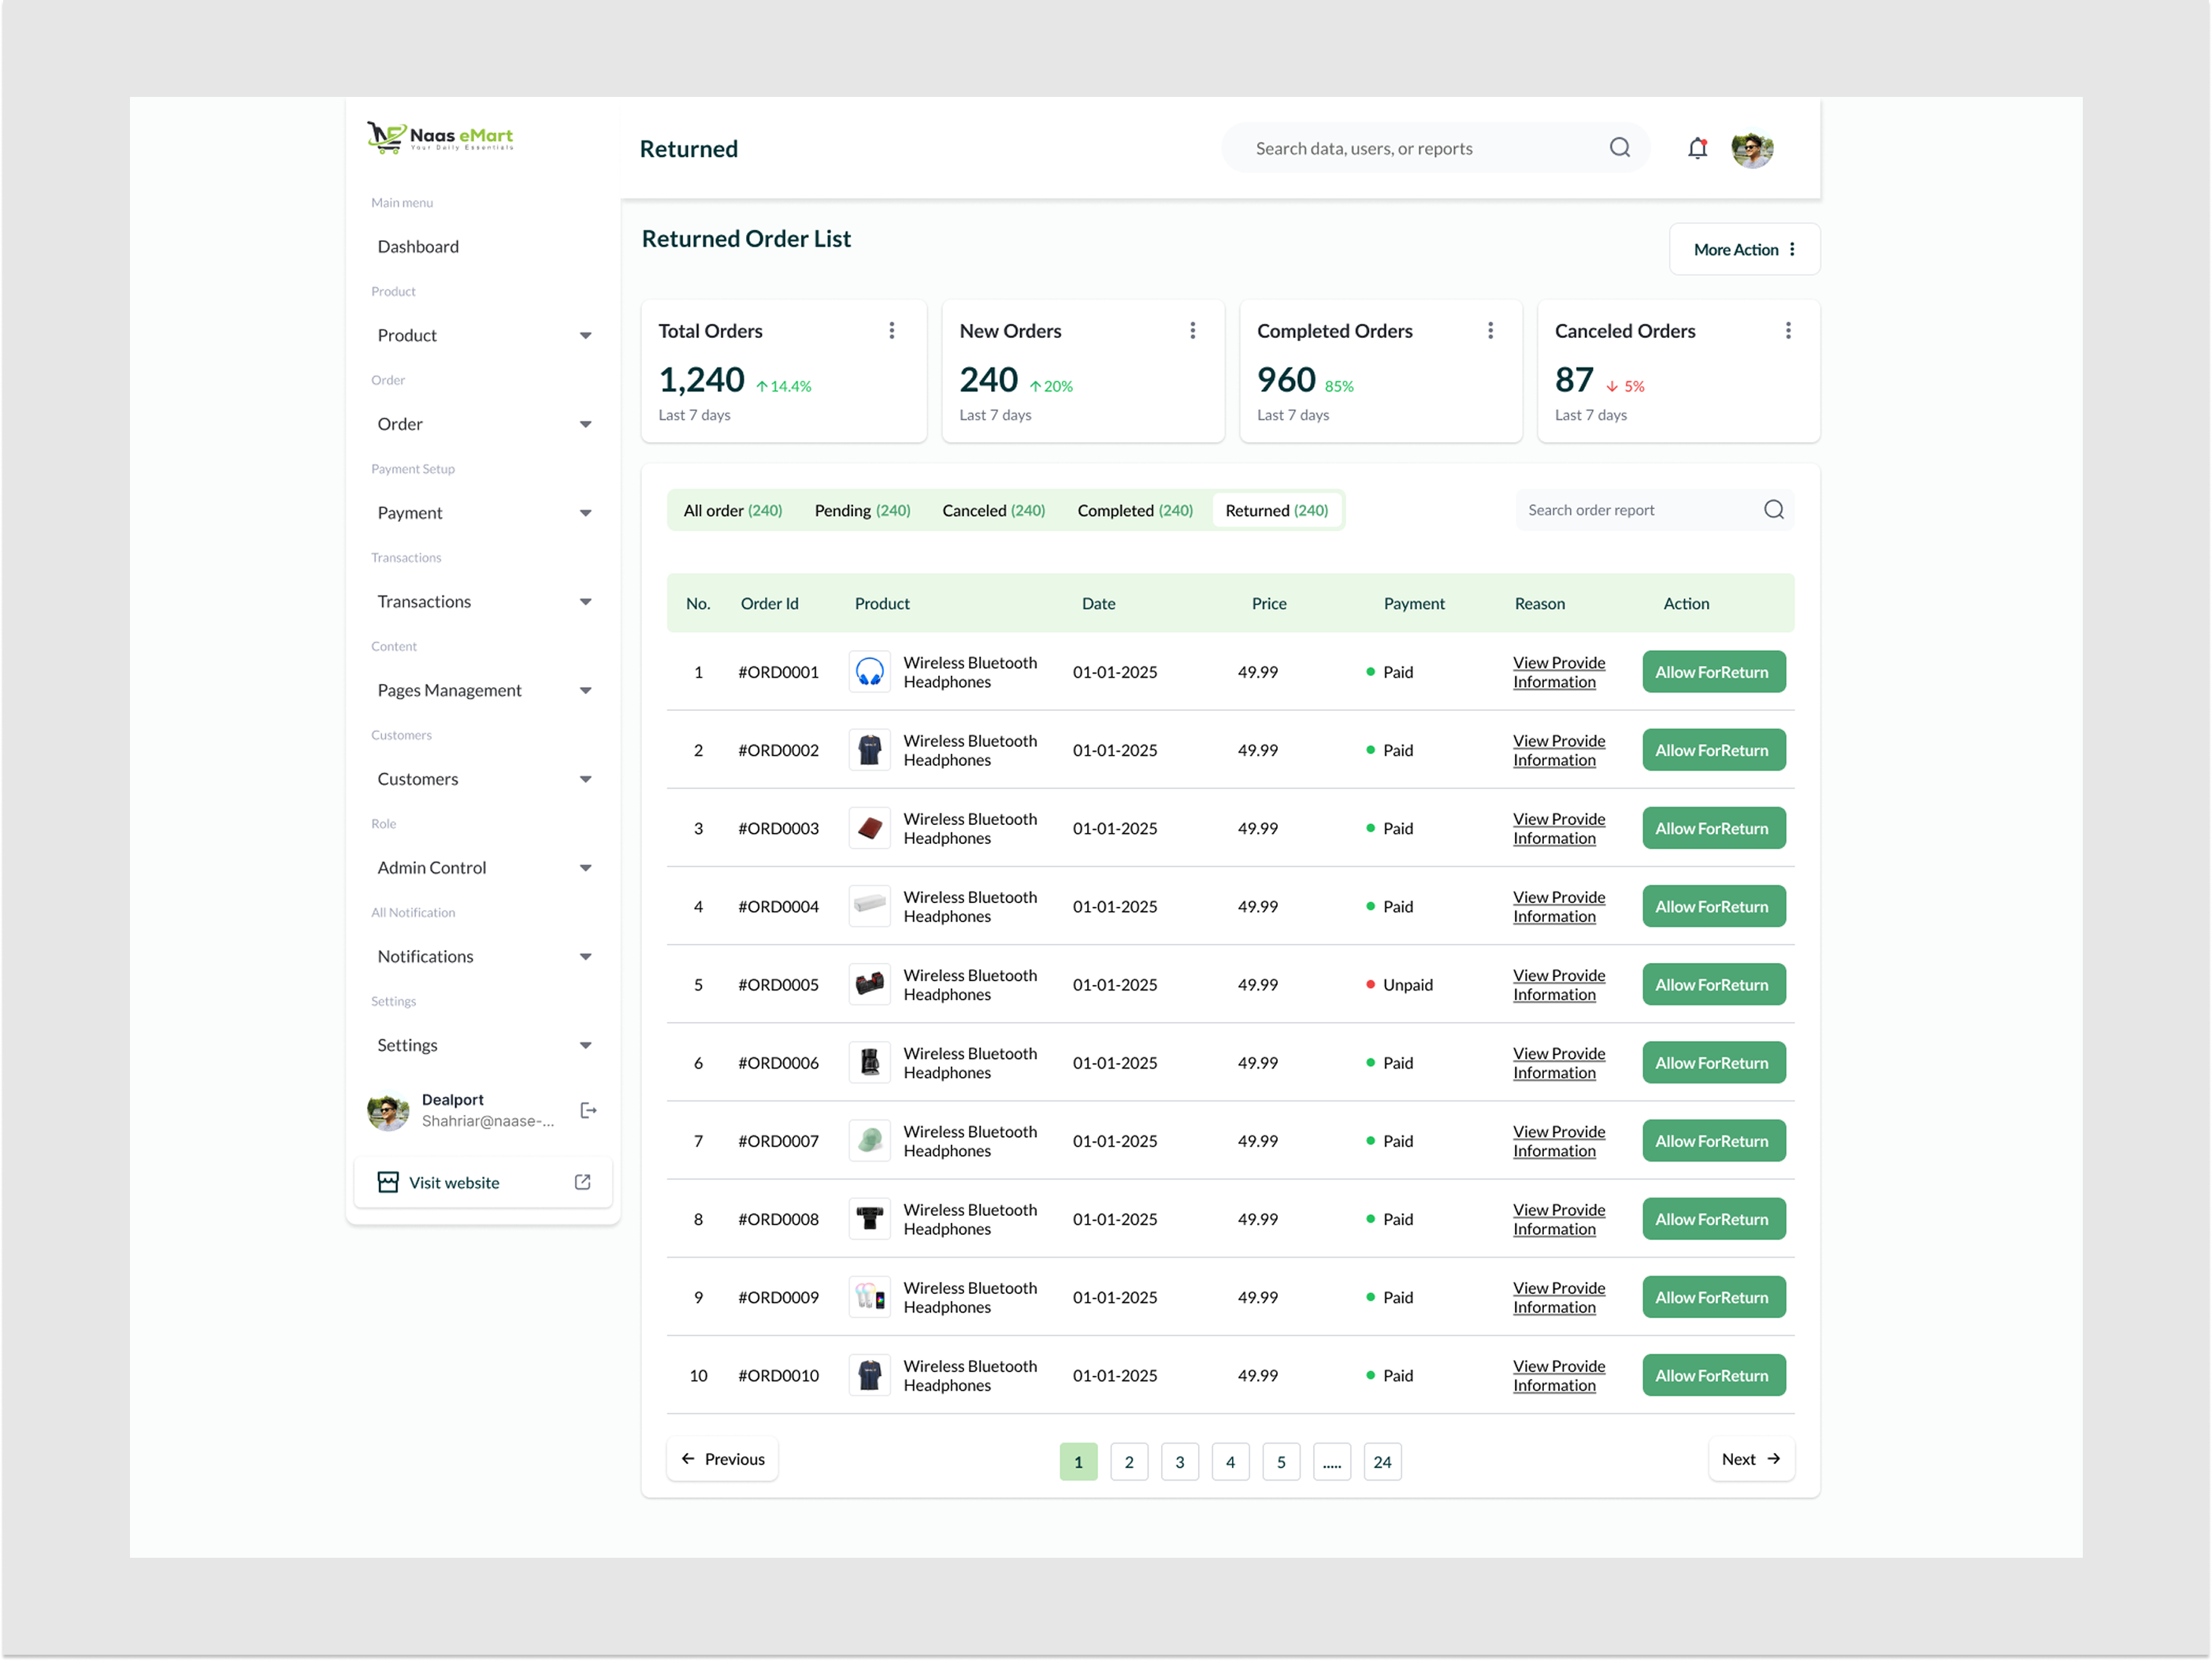Toggle the Returned (240) filter off
This screenshot has width=2212, height=1661.
[1277, 510]
